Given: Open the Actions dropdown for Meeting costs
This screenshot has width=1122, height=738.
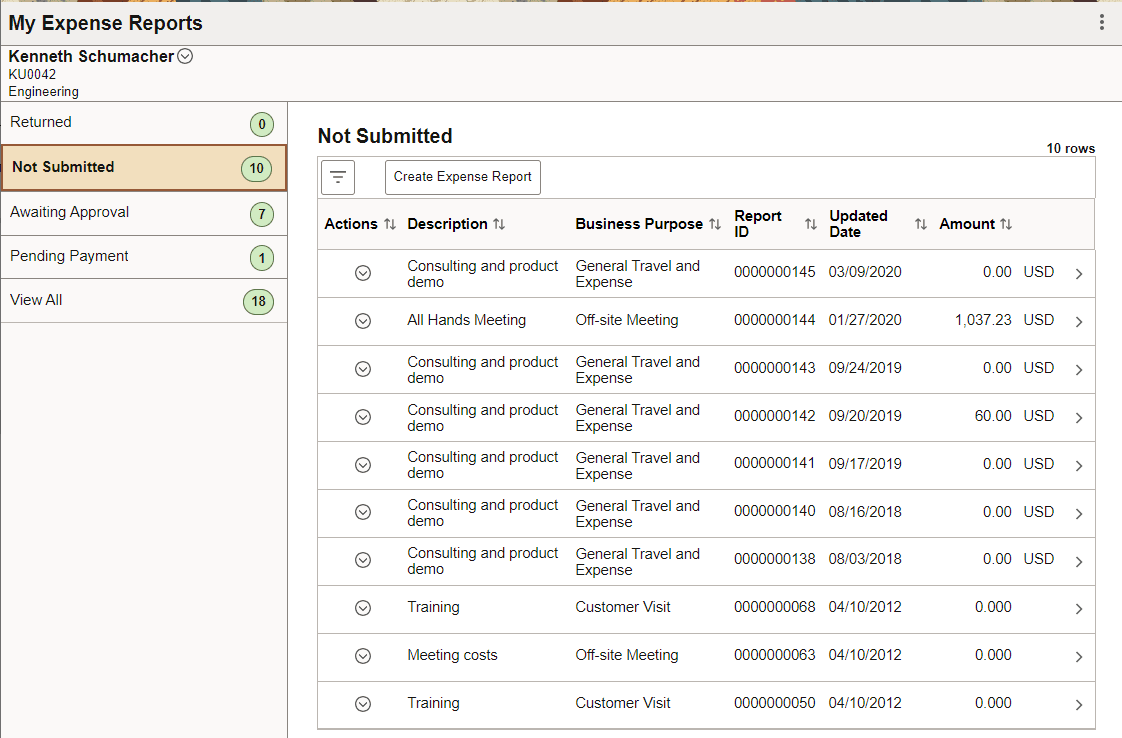Looking at the screenshot, I should click(363, 655).
